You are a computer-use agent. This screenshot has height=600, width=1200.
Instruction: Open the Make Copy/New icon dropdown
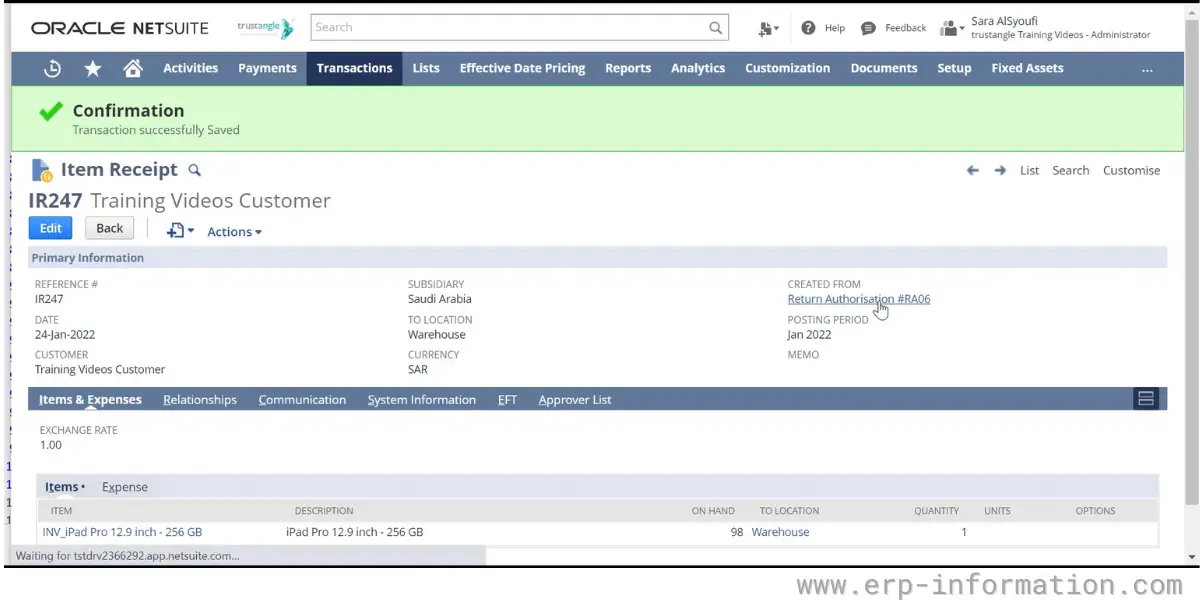tap(180, 231)
